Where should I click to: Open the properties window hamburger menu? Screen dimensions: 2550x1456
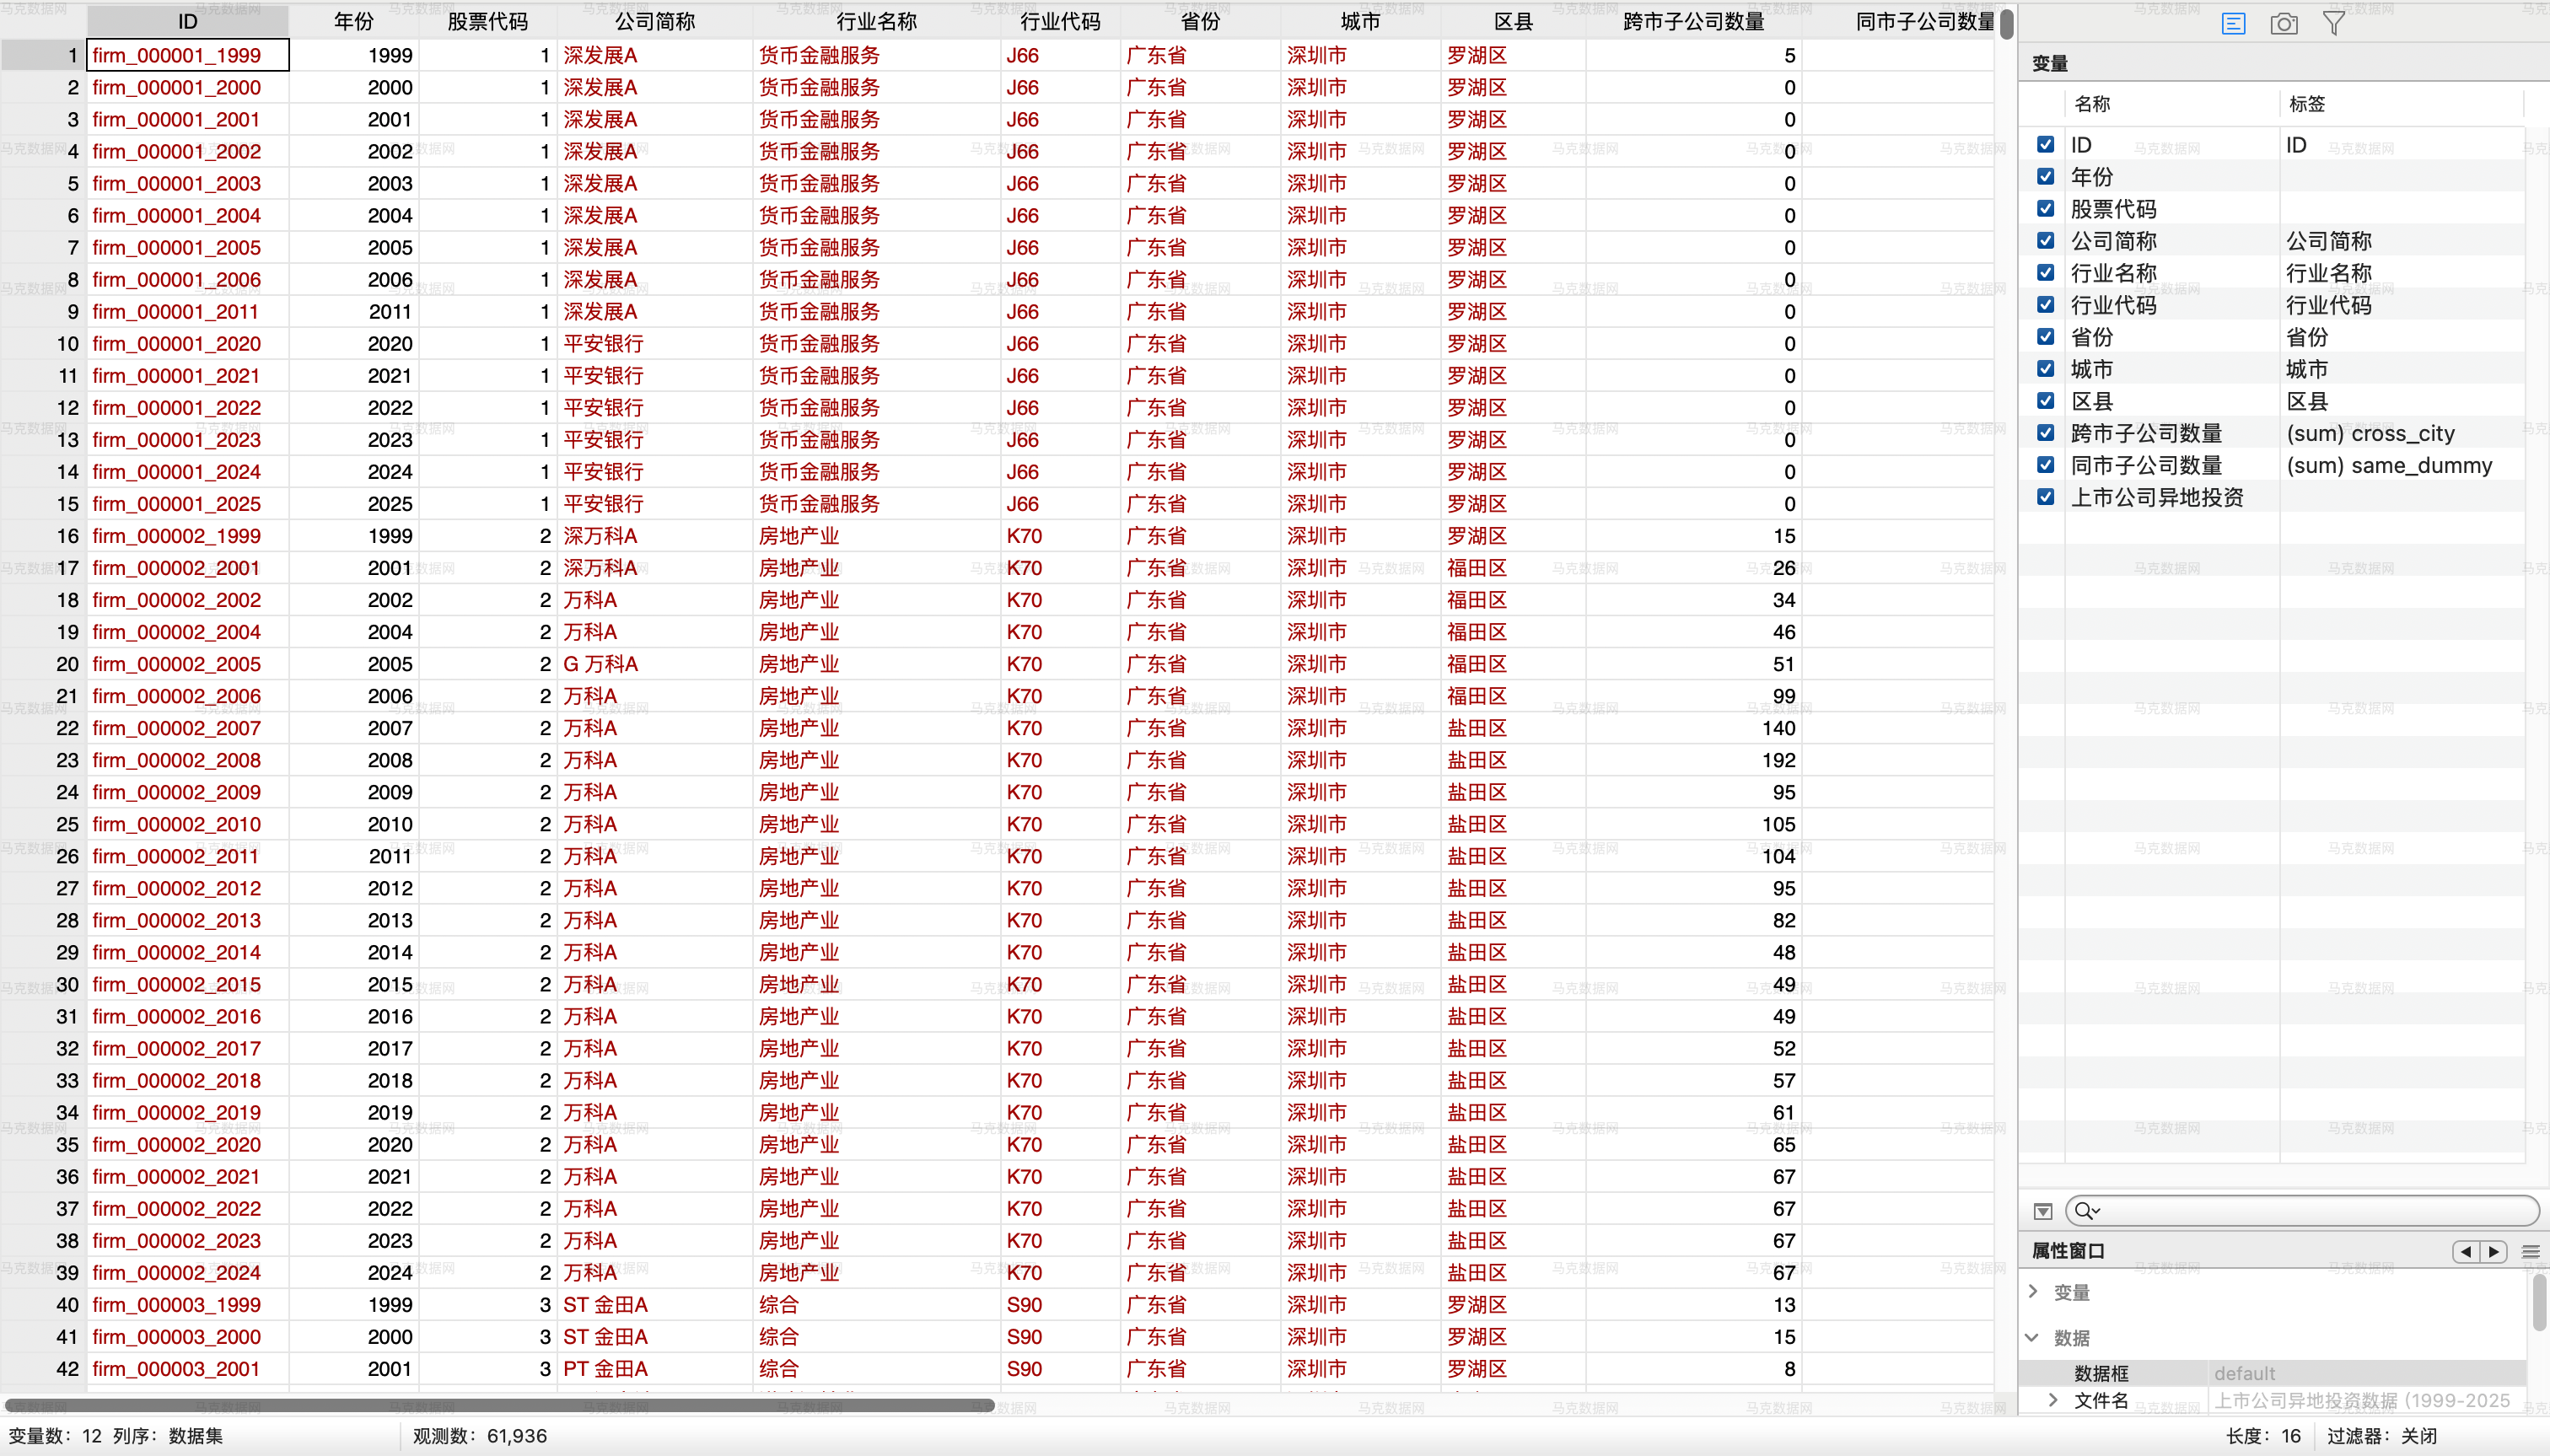[x=2531, y=1251]
